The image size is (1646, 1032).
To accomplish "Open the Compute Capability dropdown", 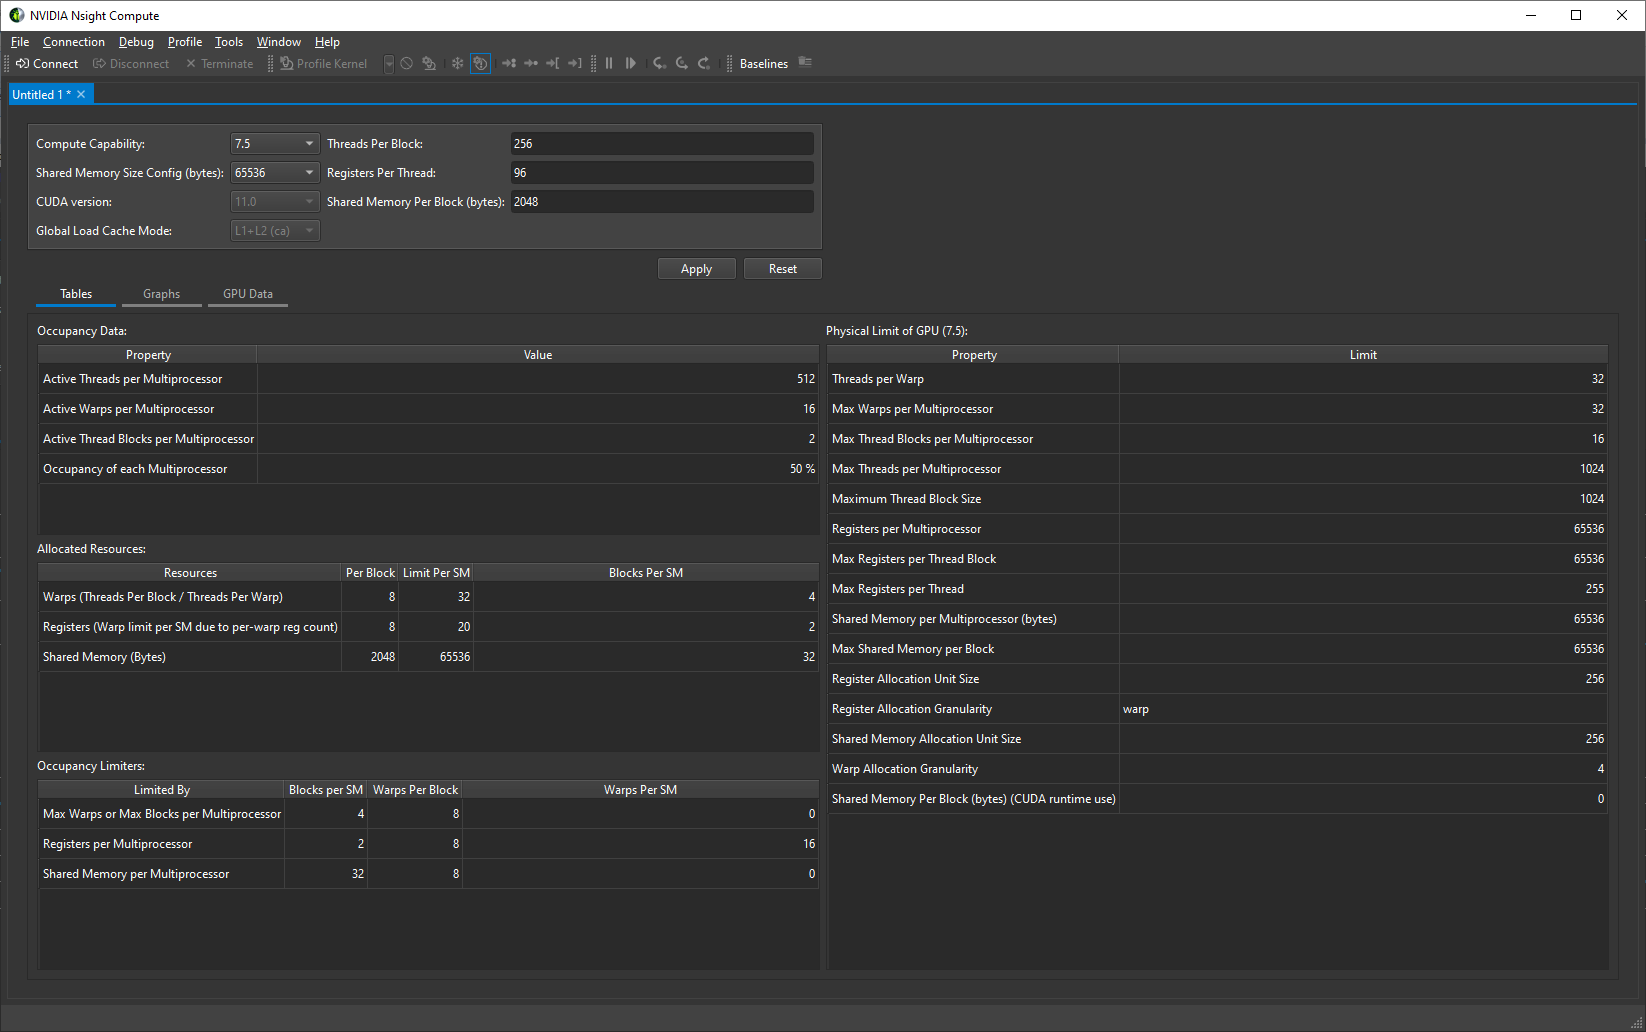I will pos(275,144).
